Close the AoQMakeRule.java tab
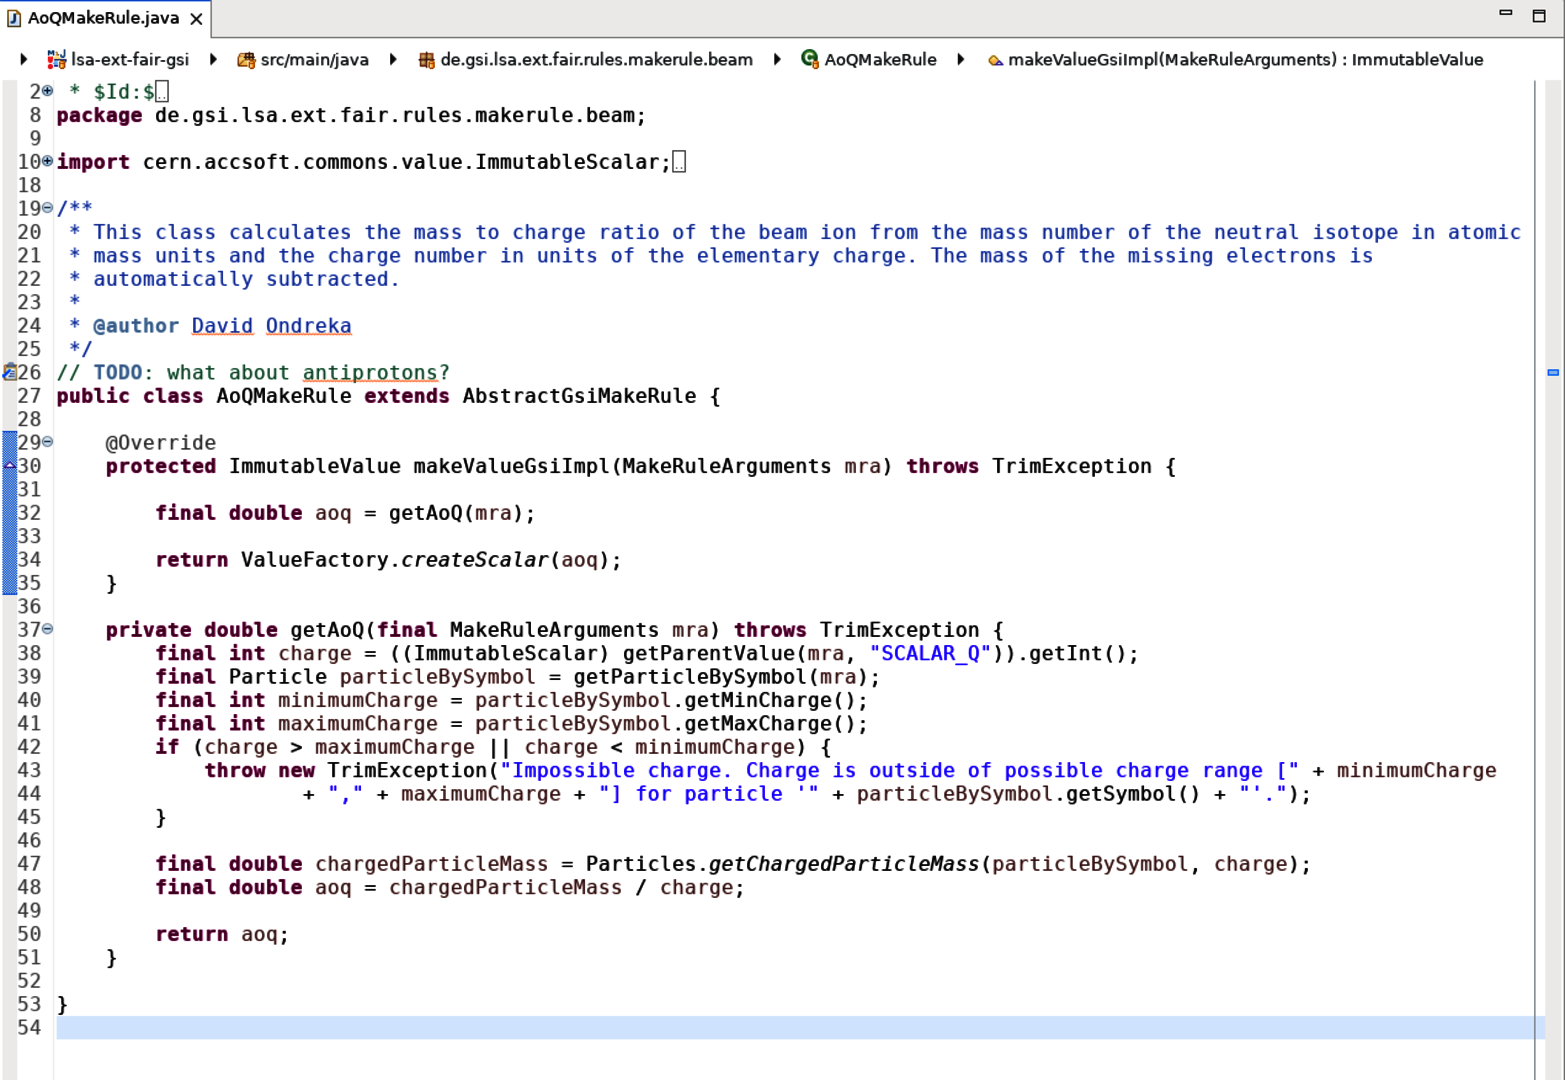Image resolution: width=1565 pixels, height=1080 pixels. tap(196, 19)
